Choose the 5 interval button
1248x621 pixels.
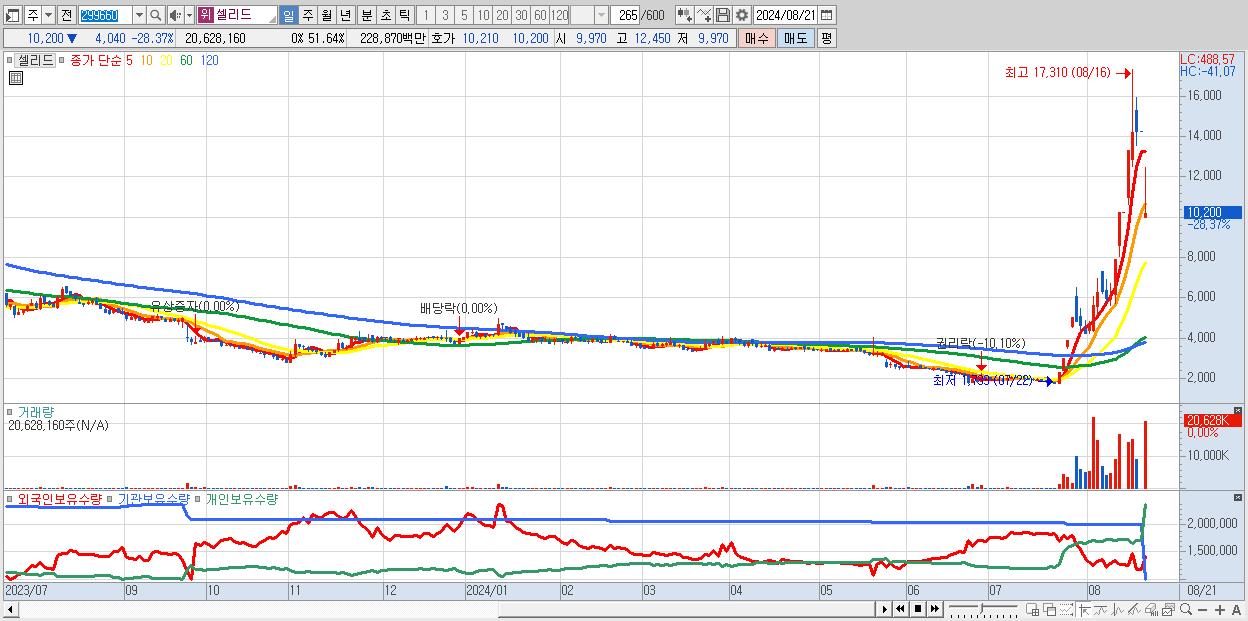pos(464,15)
